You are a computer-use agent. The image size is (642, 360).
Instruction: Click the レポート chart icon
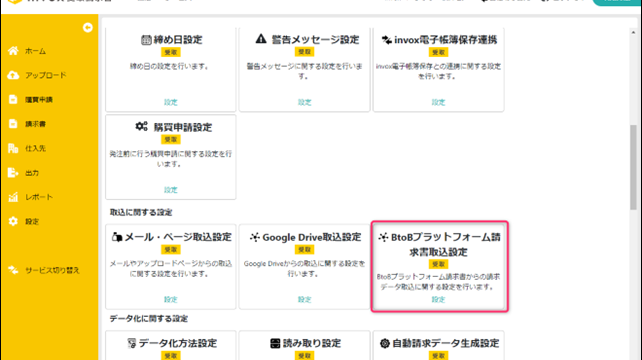pyautogui.click(x=13, y=197)
